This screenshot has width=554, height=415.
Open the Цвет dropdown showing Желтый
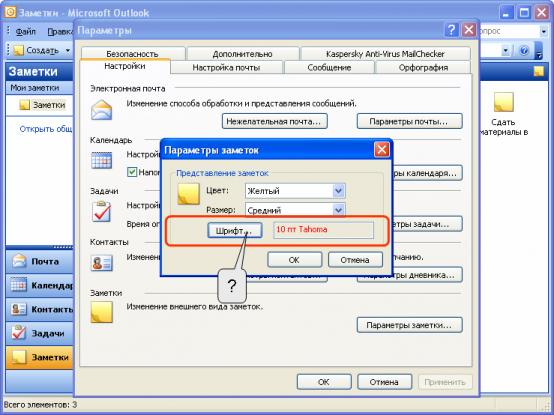295,191
